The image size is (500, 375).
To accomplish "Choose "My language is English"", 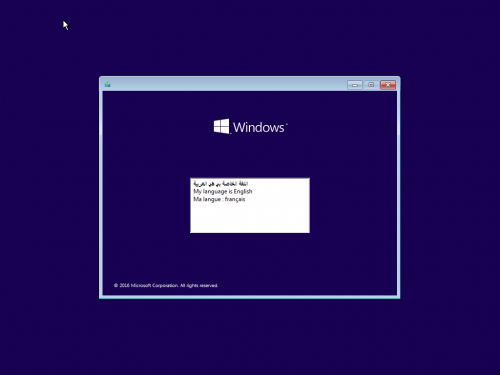I will coord(223,191).
